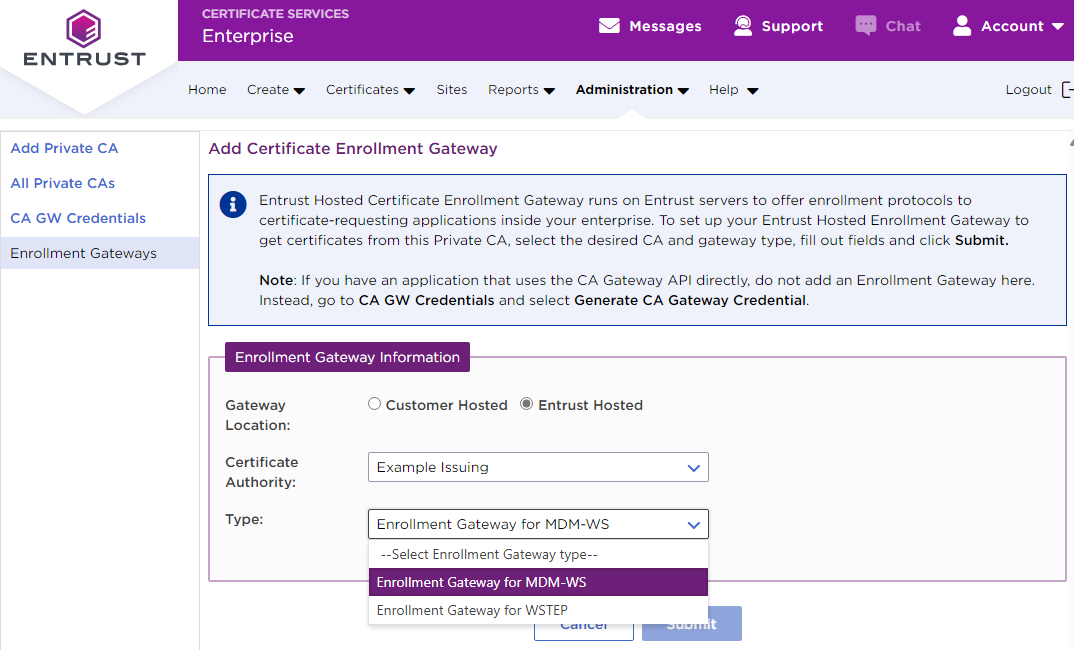Image resolution: width=1074 pixels, height=650 pixels.
Task: Open Certificate Authority dropdown
Action: point(538,467)
